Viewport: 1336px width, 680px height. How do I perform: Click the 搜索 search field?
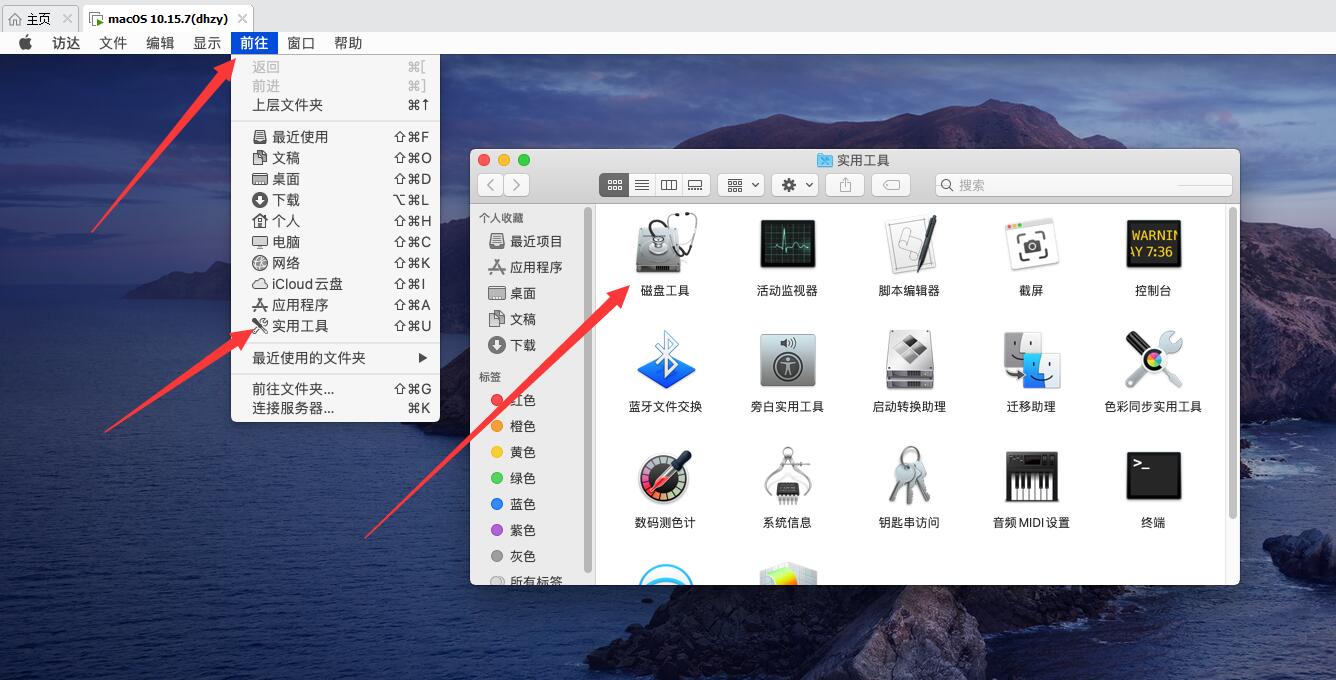tap(1060, 185)
